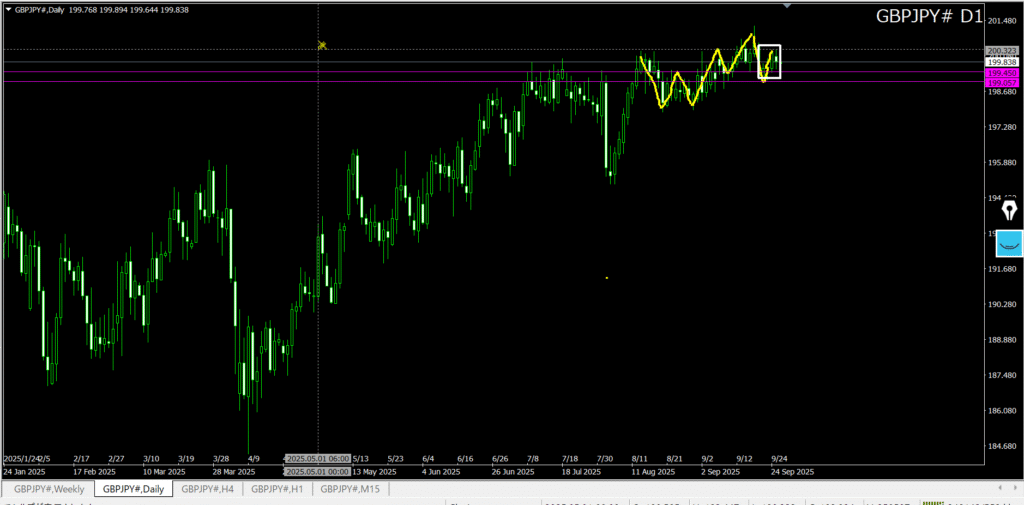
Task: Open the GBPJPY#,Daily one-click trading arrow
Action: pyautogui.click(x=9, y=9)
